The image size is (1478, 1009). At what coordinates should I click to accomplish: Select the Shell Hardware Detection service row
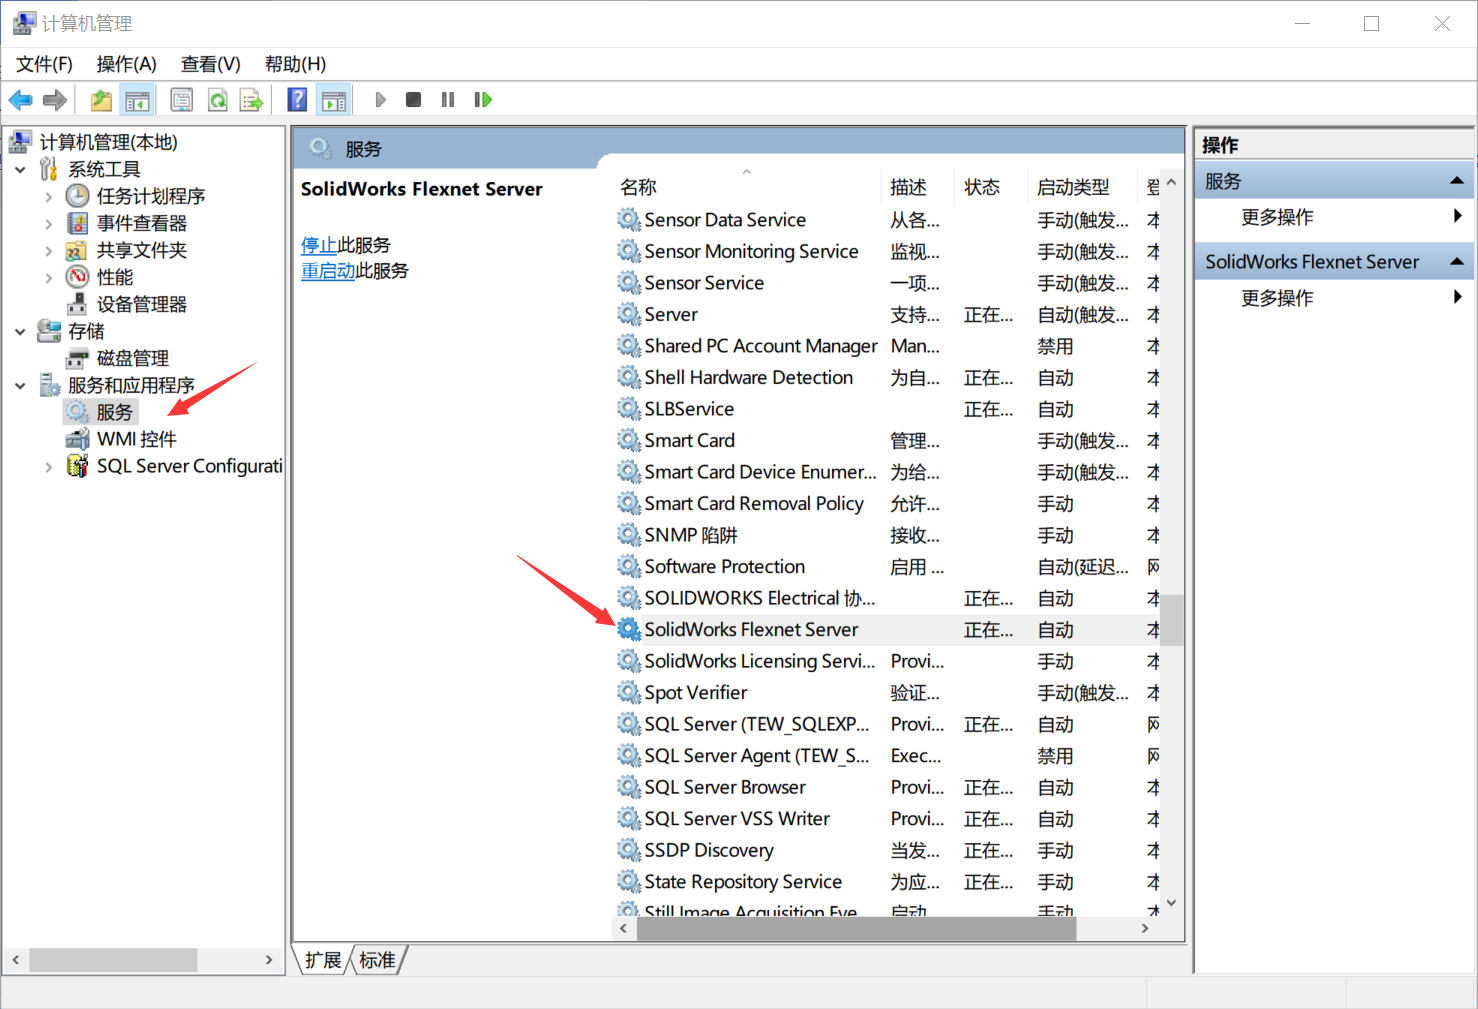coord(887,377)
